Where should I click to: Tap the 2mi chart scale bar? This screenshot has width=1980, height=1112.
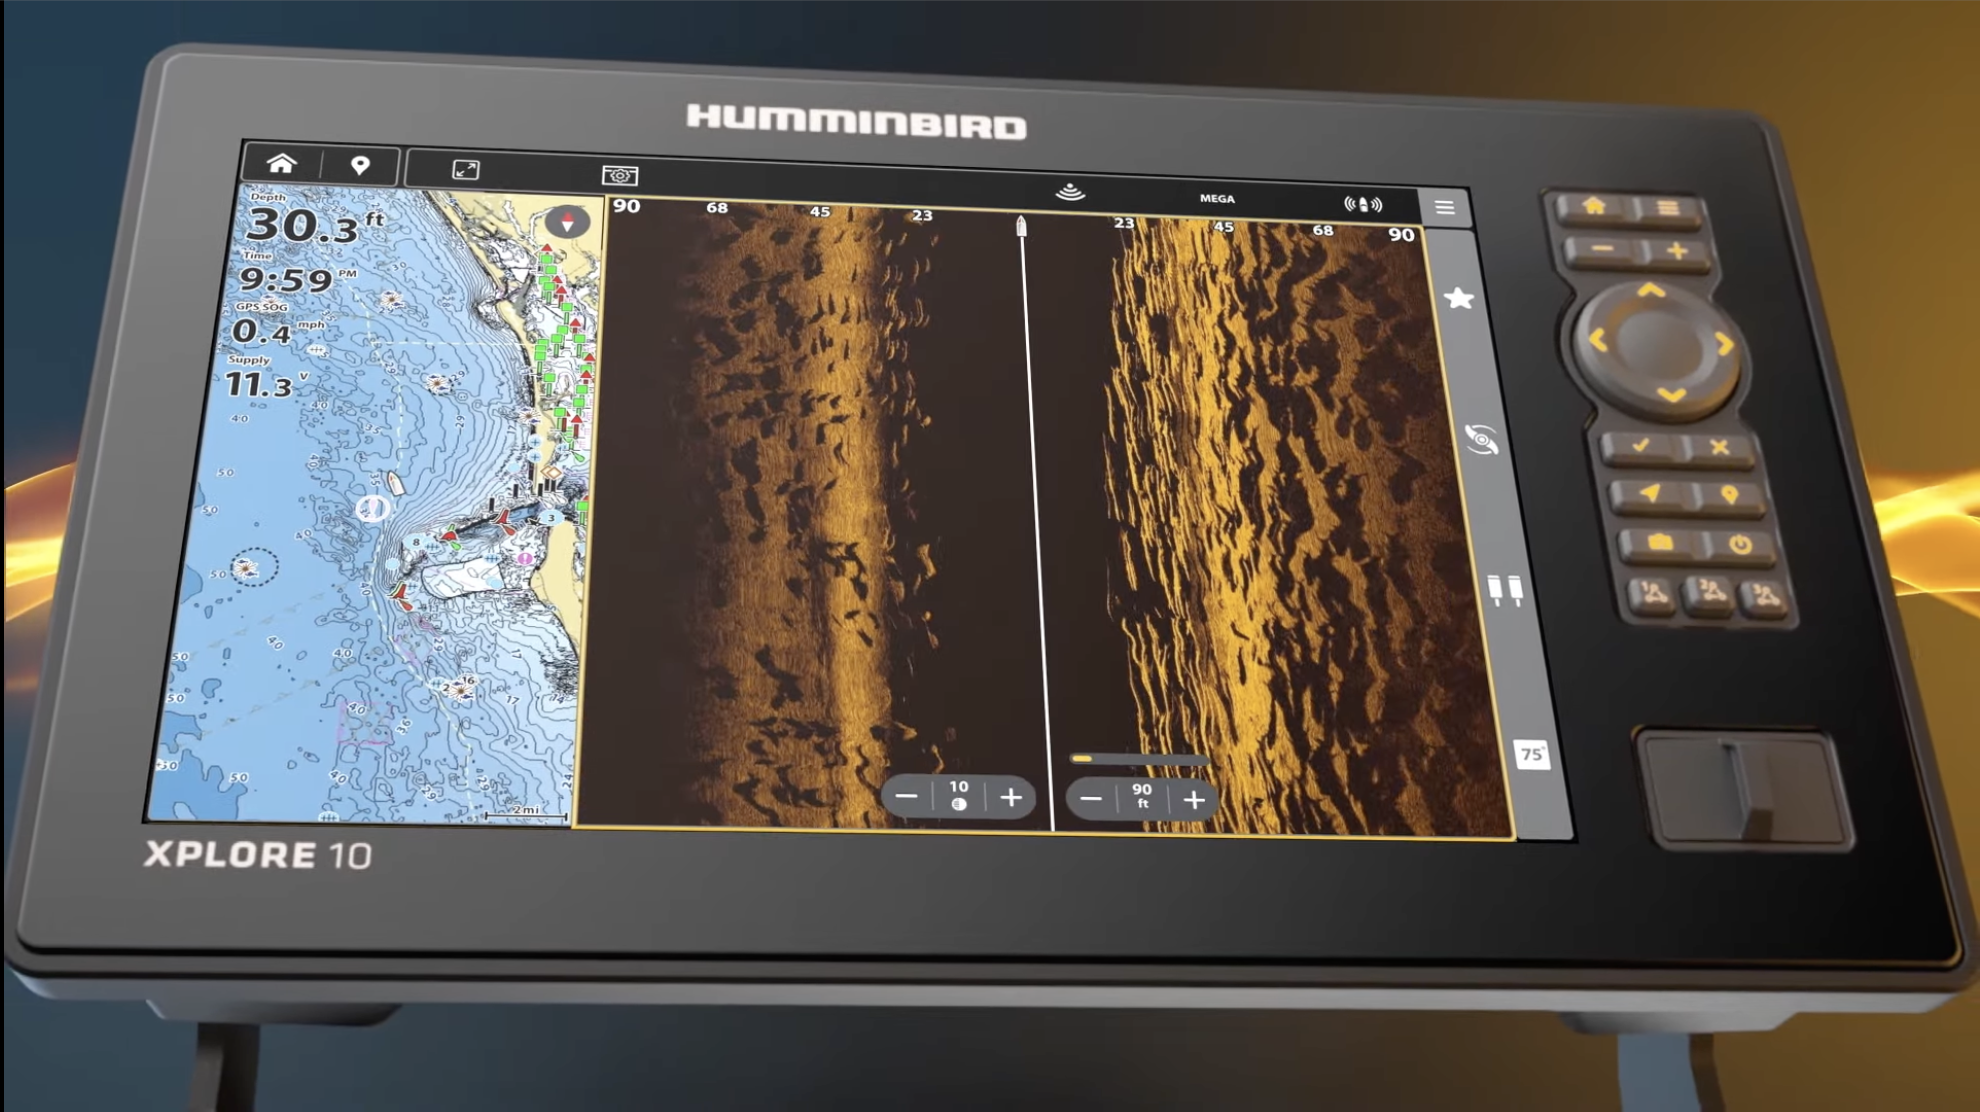[x=526, y=813]
